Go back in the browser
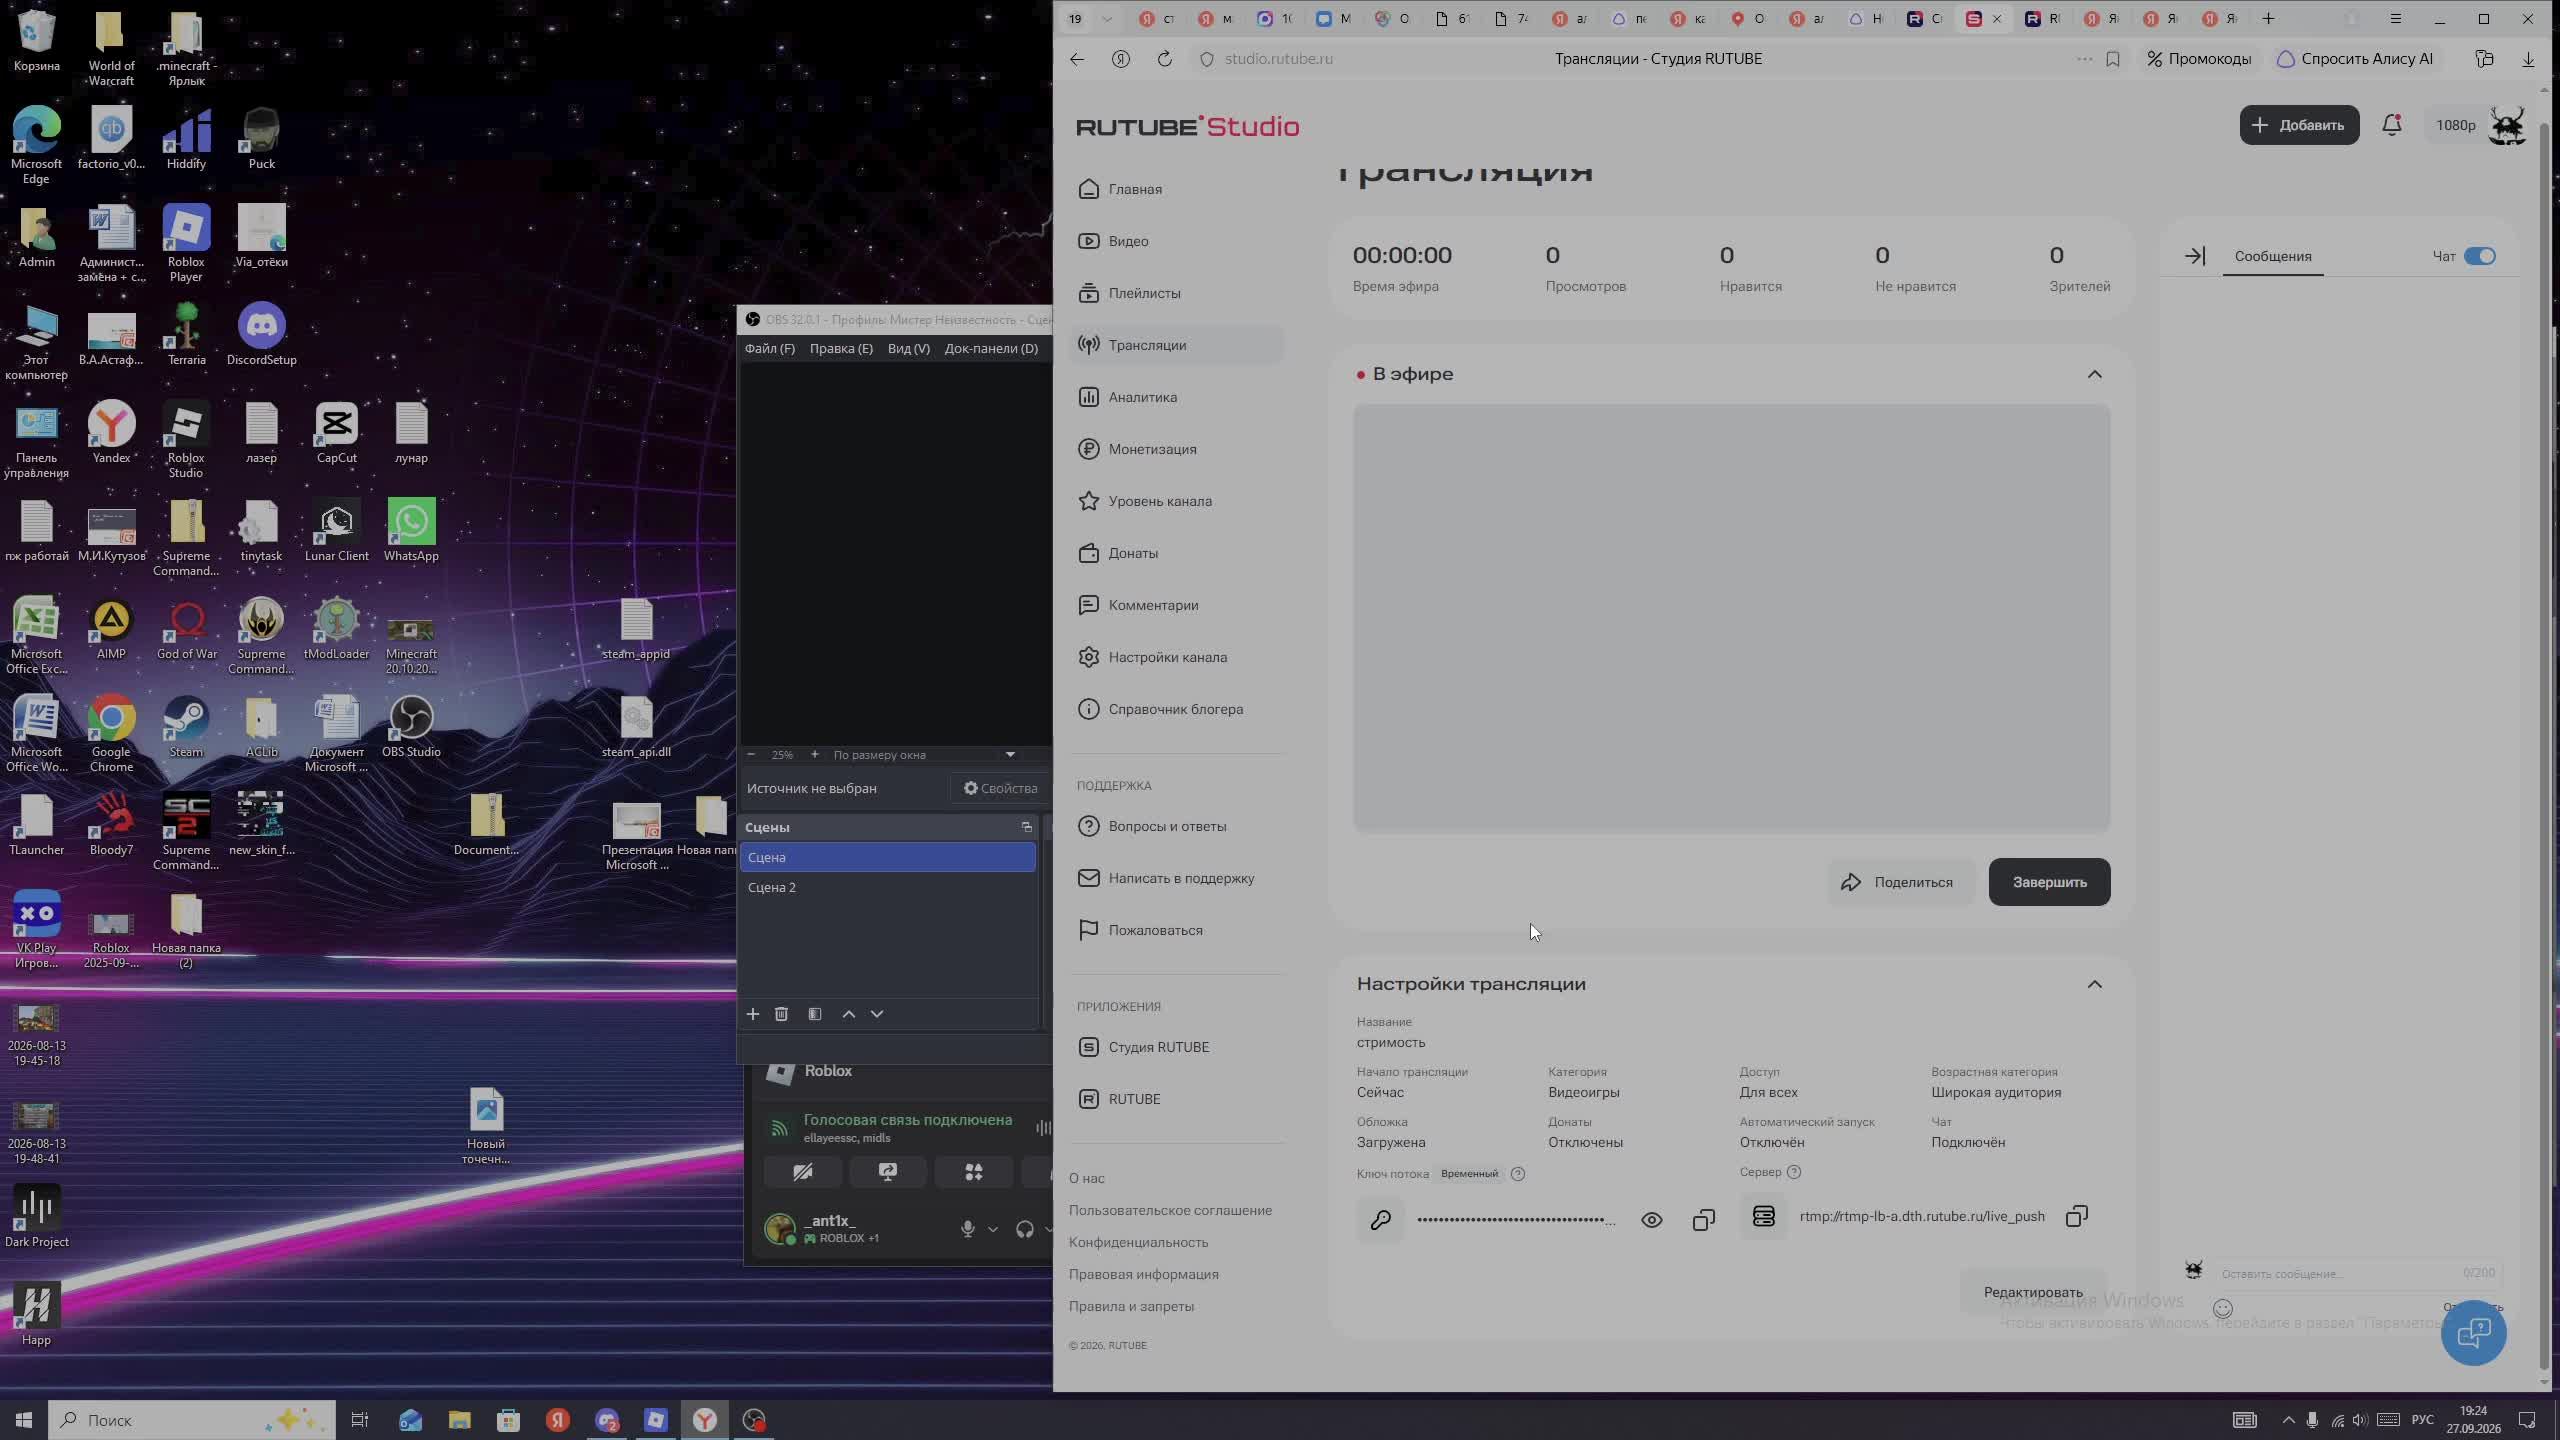 pos(1077,59)
